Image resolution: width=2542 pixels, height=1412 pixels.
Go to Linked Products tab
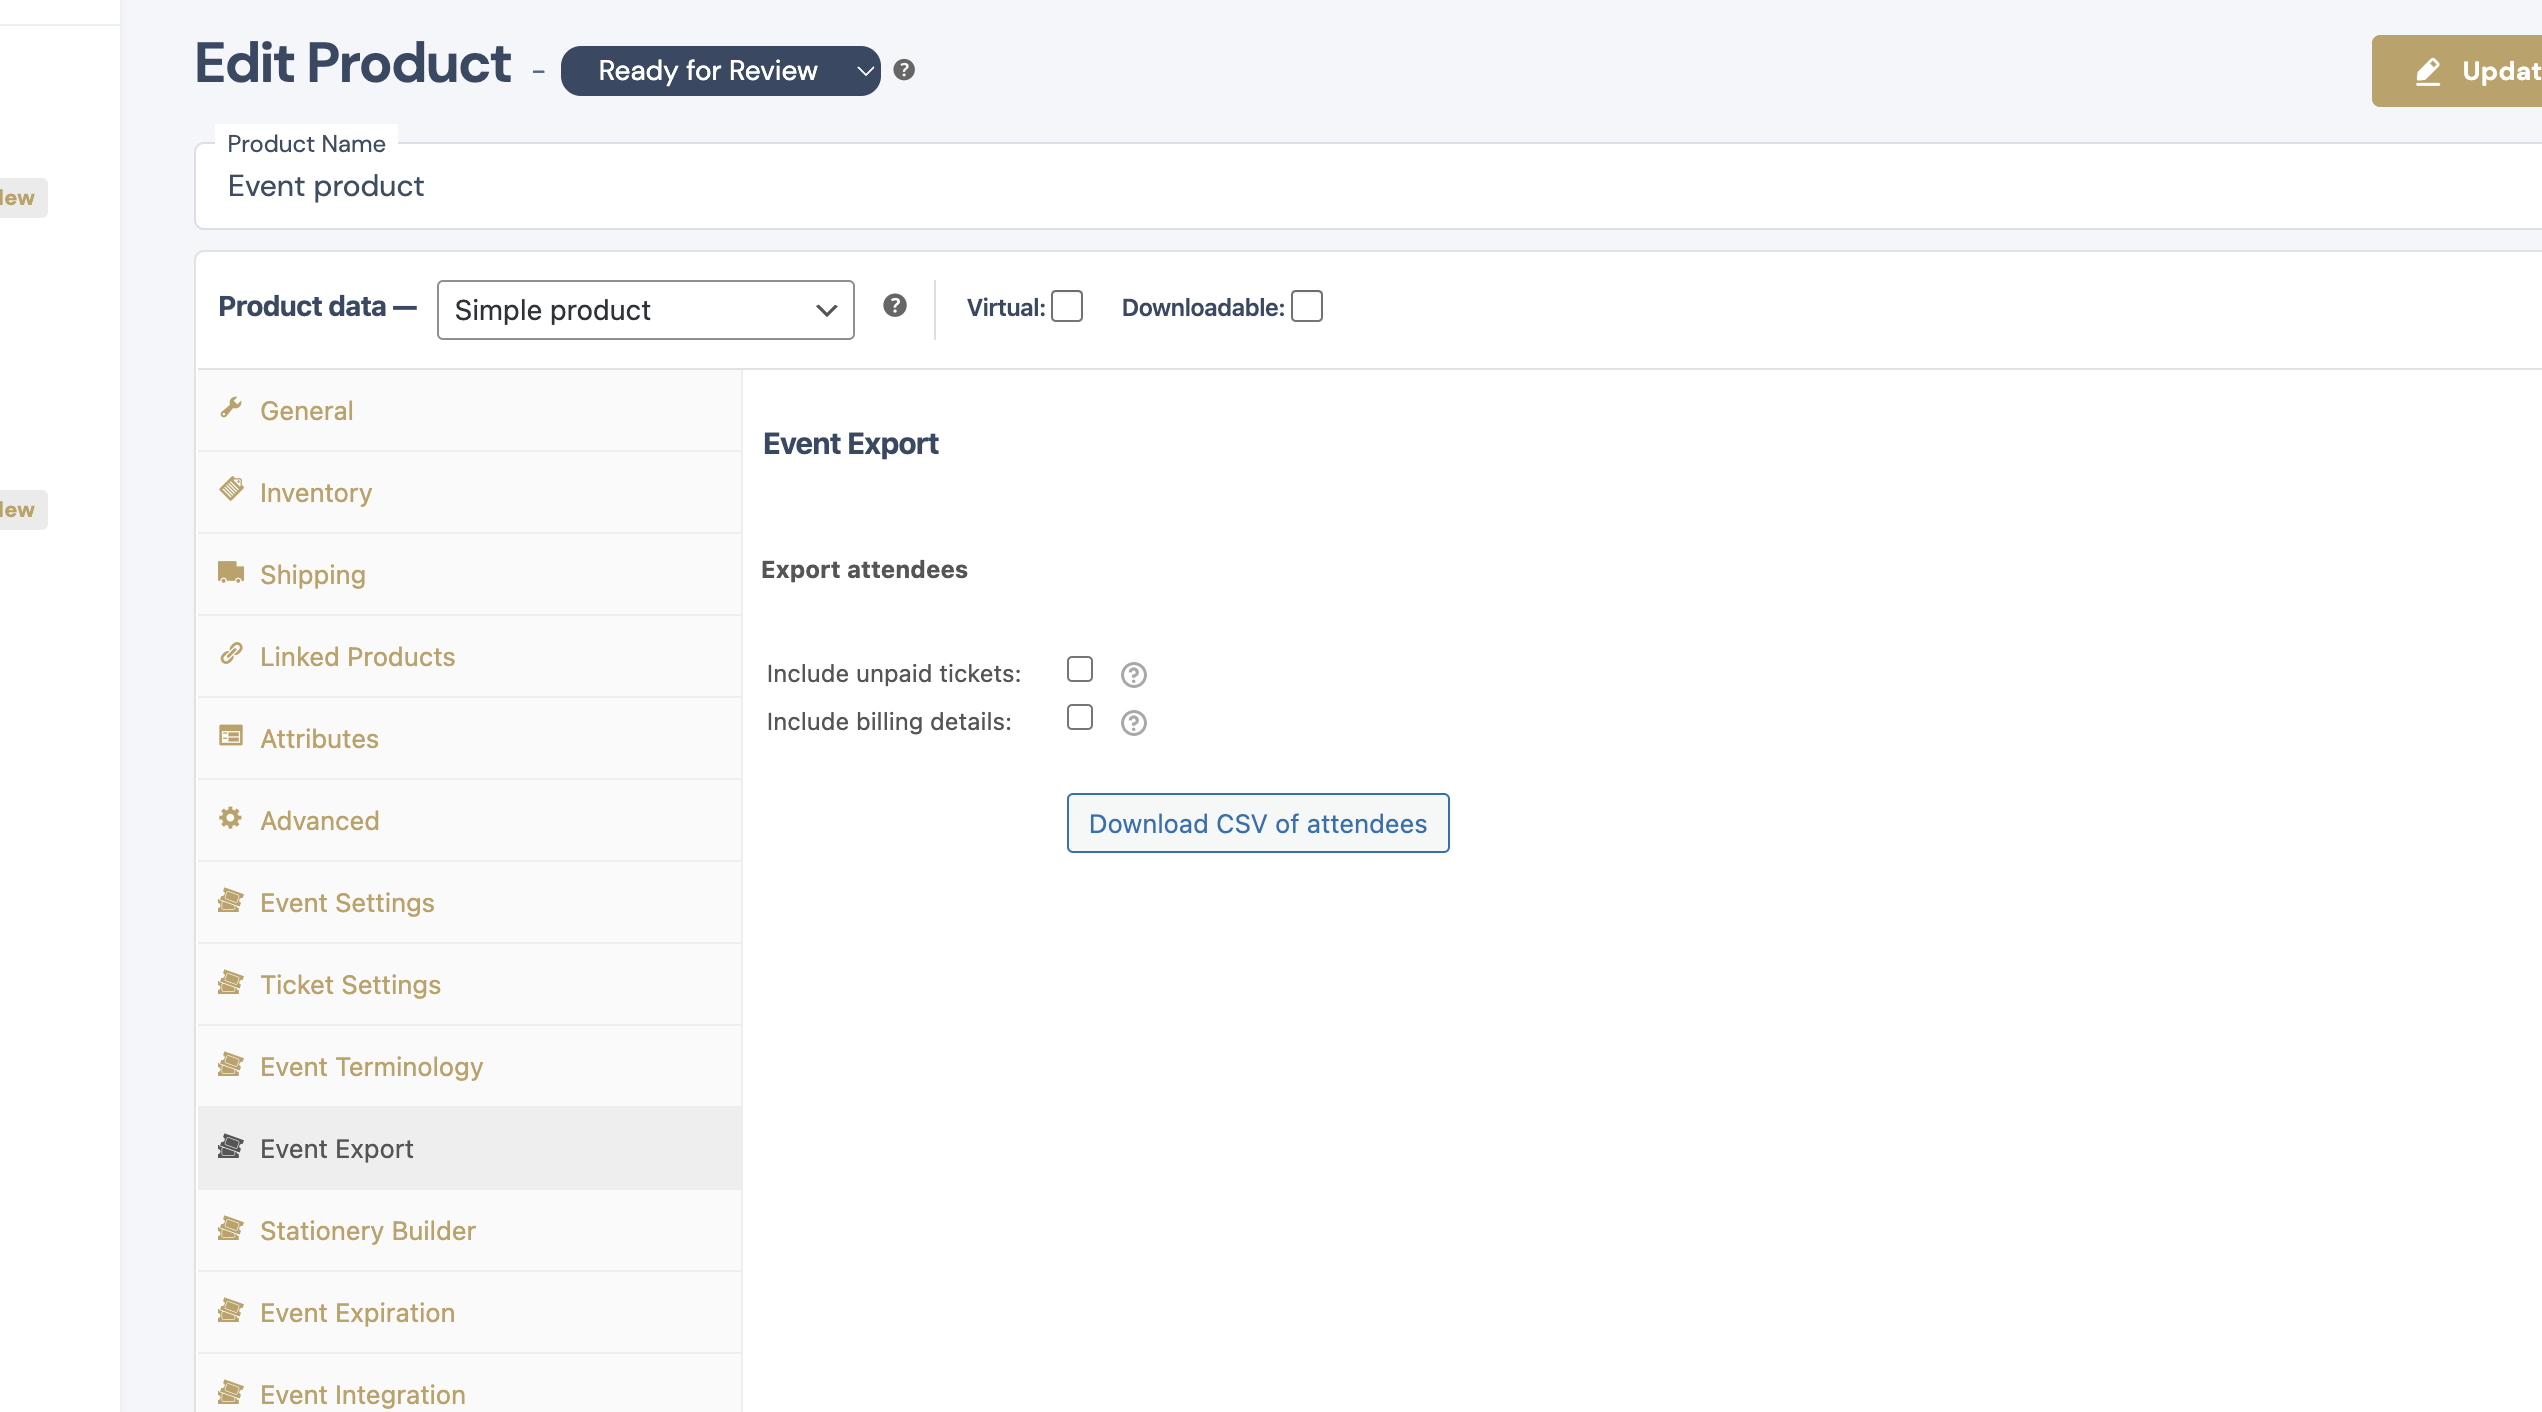tap(470, 657)
